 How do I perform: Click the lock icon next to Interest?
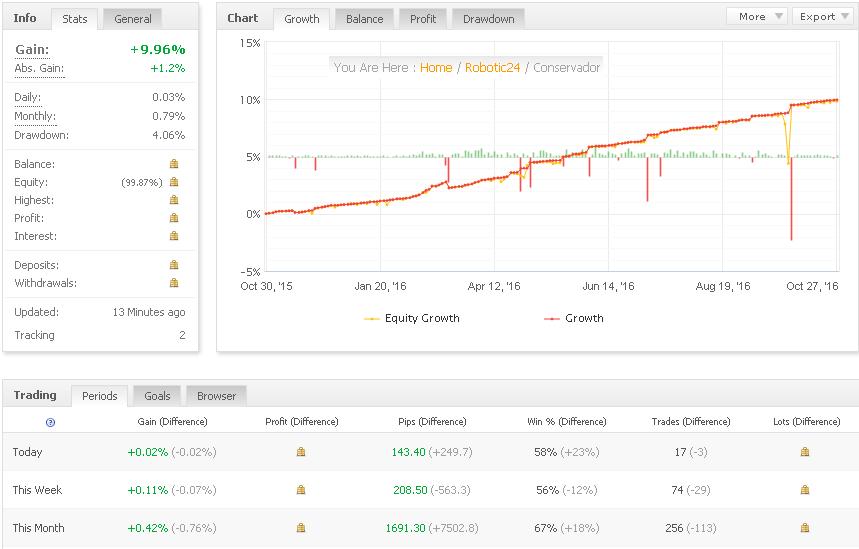coord(174,236)
